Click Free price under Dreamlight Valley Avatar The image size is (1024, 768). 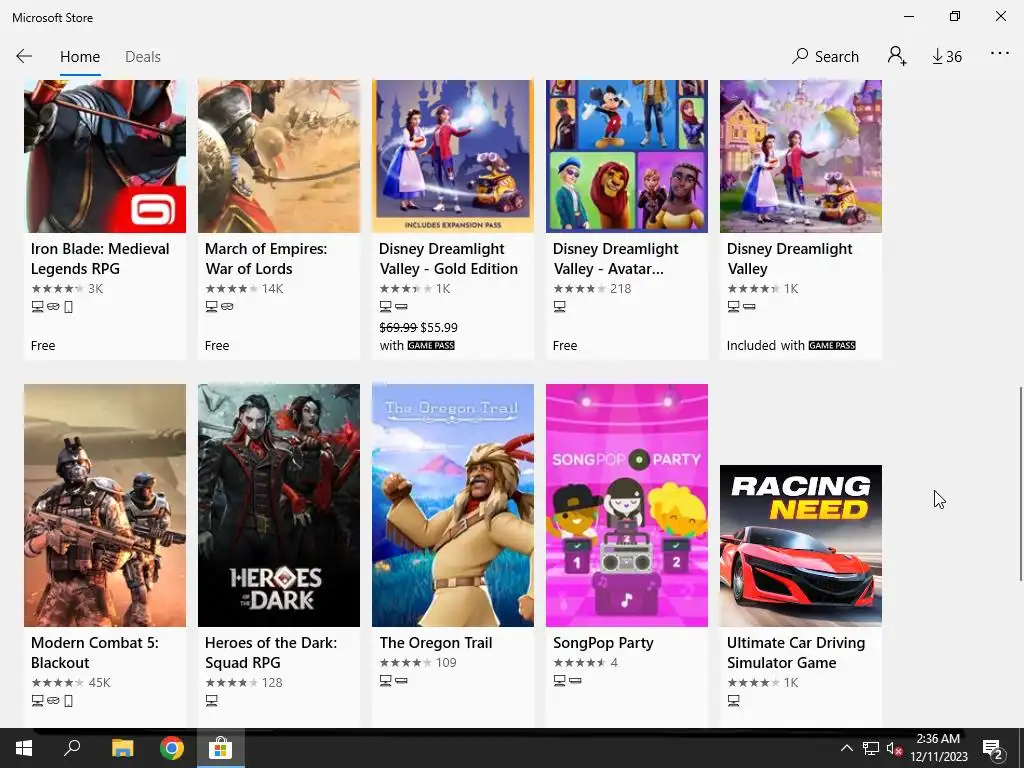(565, 345)
